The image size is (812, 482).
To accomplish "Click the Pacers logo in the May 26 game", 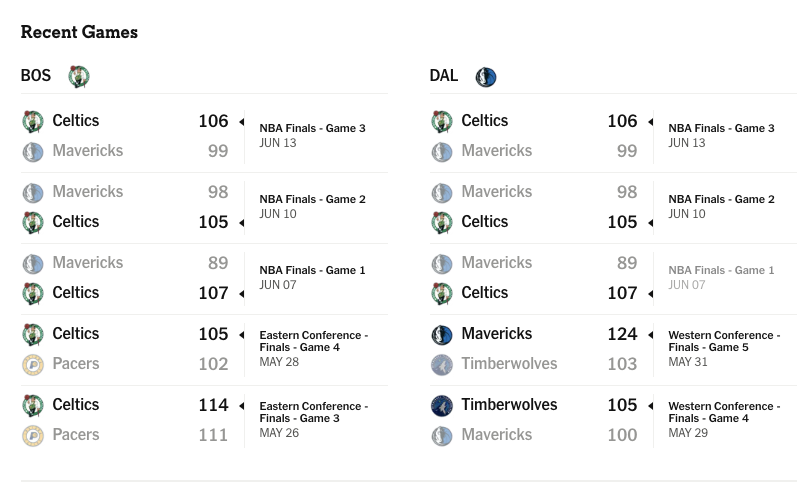I will click(33, 435).
